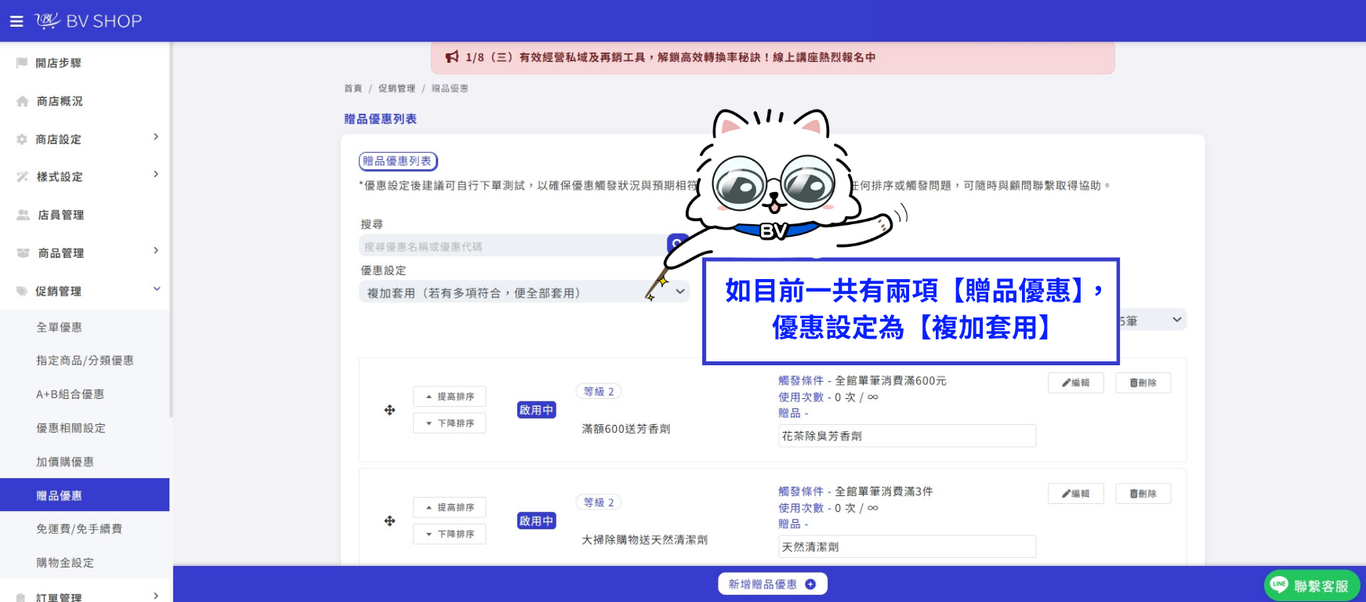The height and width of the screenshot is (602, 1366).
Task: Click the home icon beside 商店概況
Action: (x=22, y=101)
